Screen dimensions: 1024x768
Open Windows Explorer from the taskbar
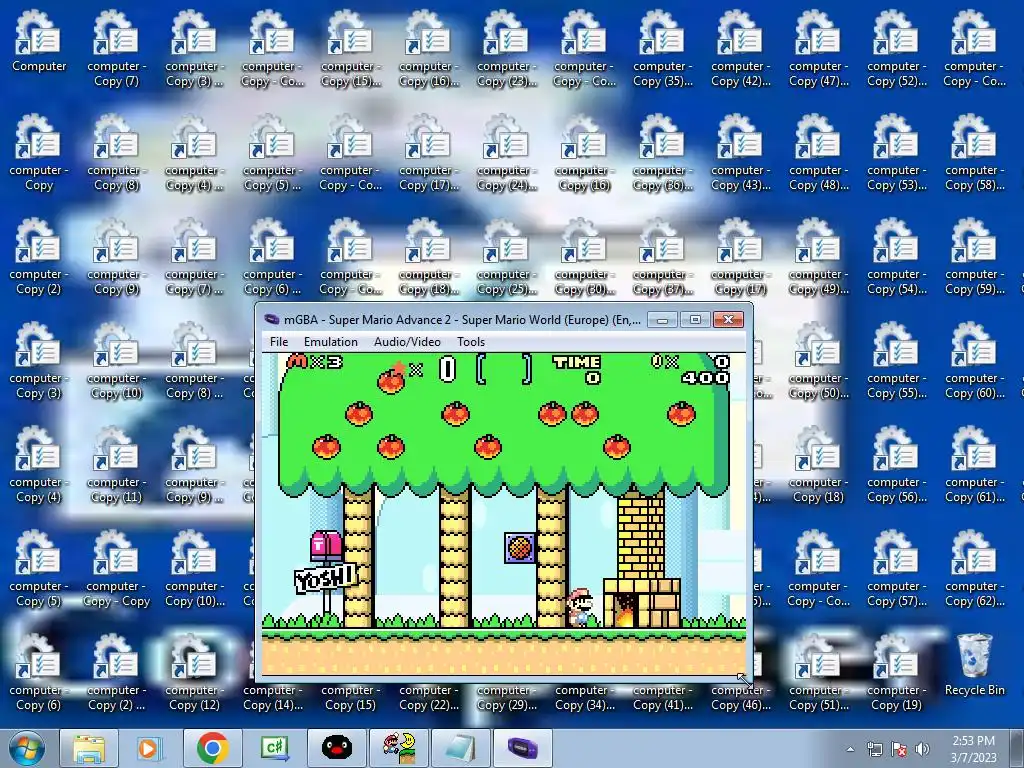pyautogui.click(x=89, y=748)
